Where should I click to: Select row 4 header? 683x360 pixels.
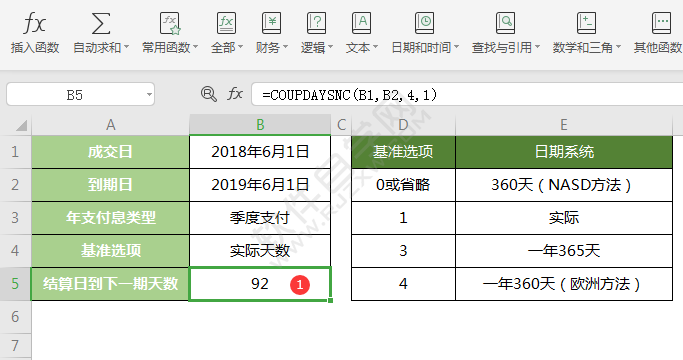point(15,251)
